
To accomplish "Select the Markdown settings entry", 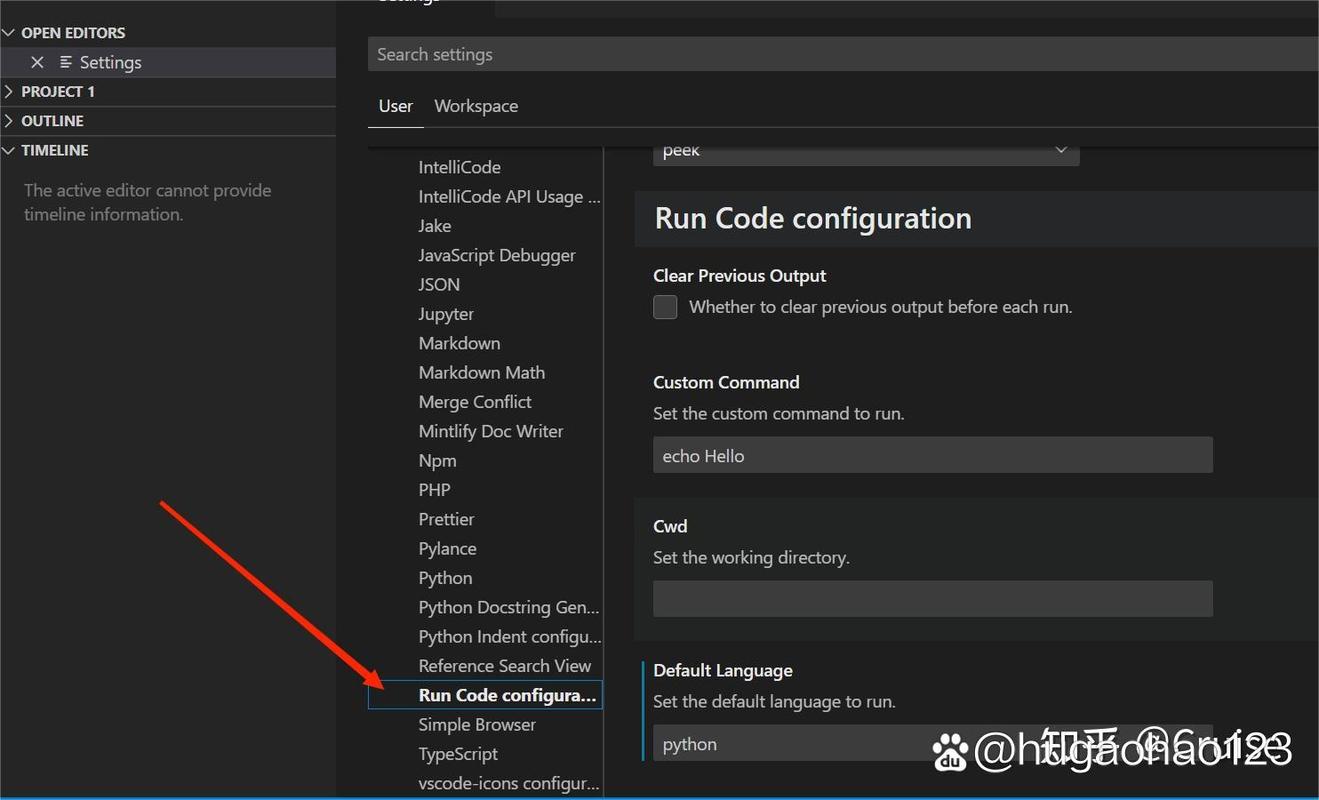I will click(459, 343).
